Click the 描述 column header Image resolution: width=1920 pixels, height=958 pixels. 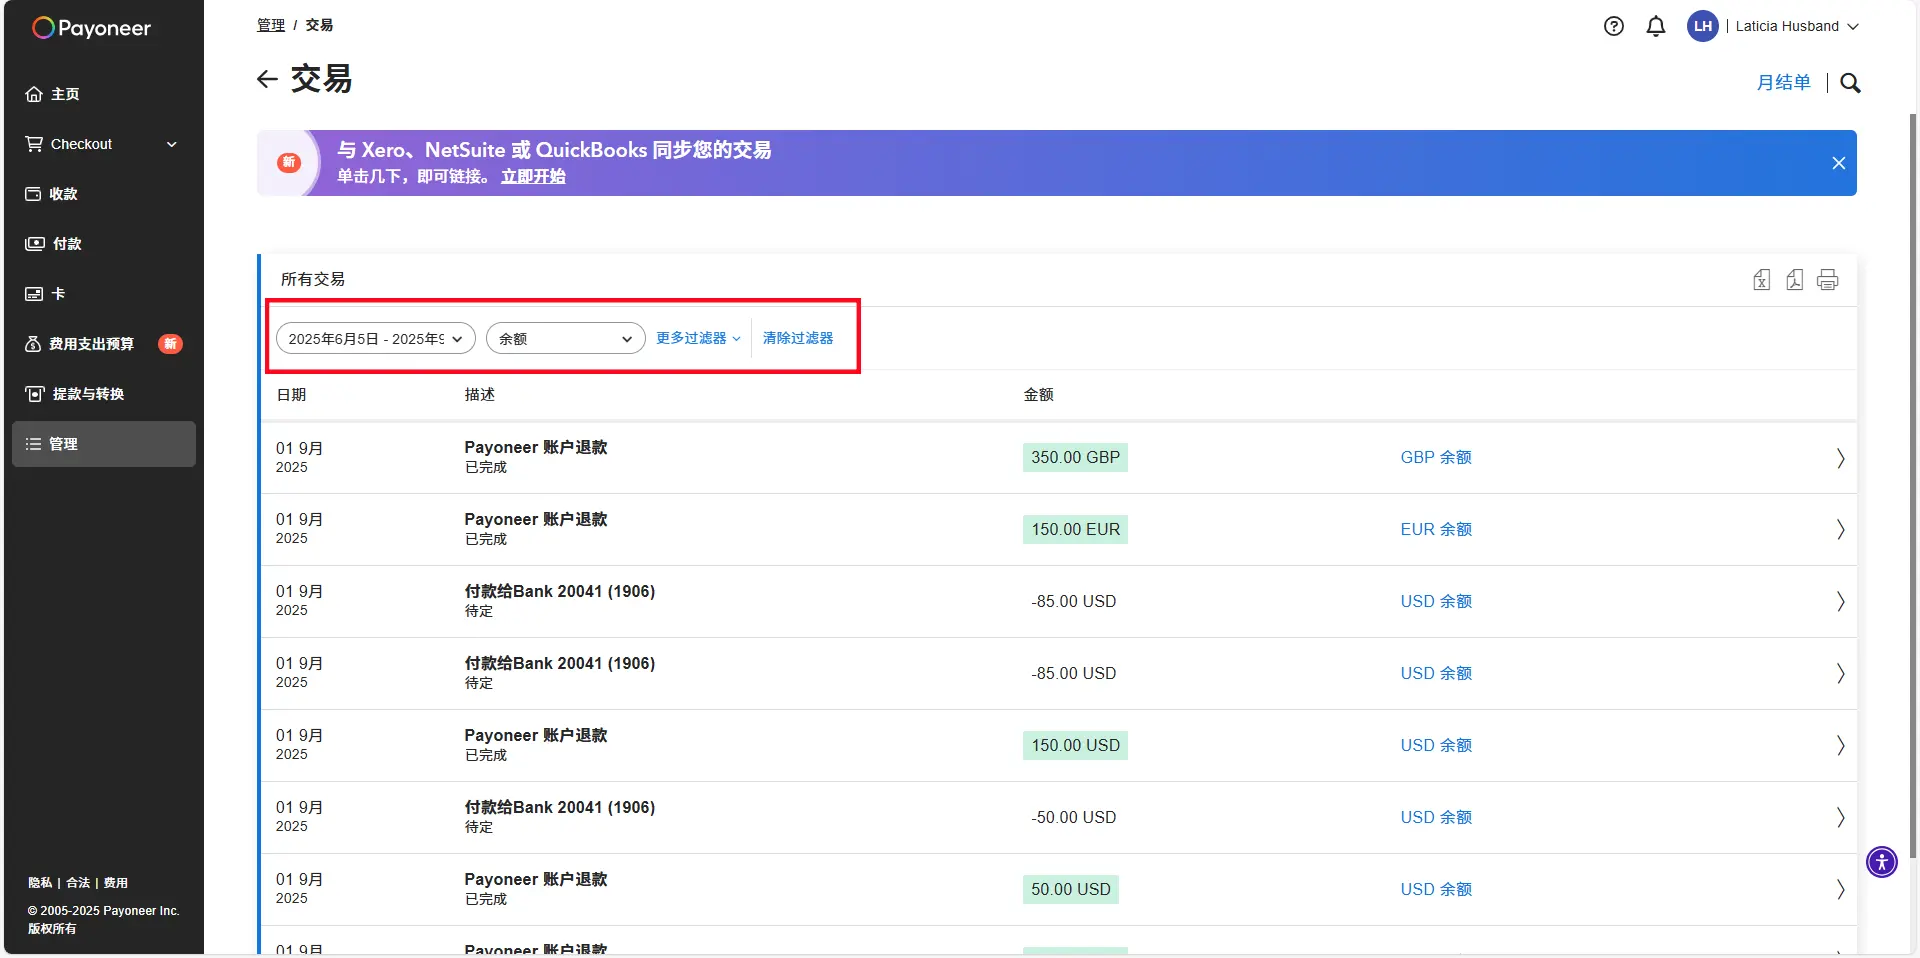pos(480,395)
